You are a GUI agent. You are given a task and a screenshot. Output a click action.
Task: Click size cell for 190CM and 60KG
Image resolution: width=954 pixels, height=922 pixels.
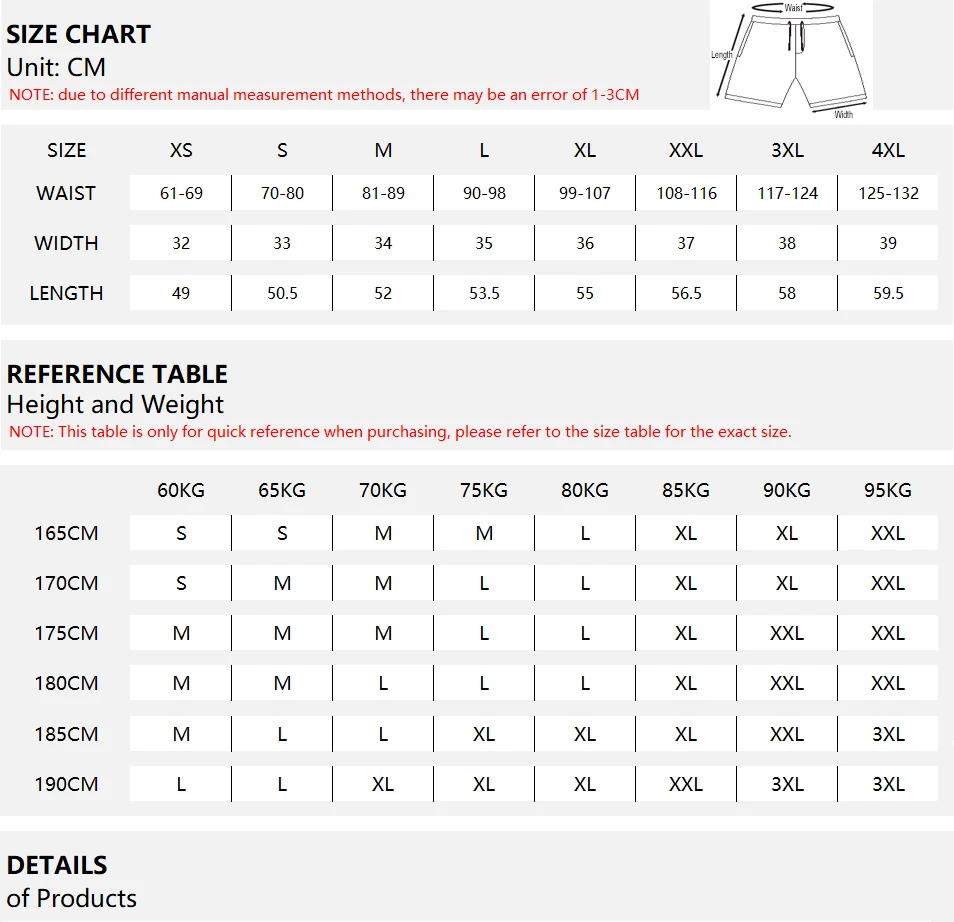pyautogui.click(x=181, y=784)
